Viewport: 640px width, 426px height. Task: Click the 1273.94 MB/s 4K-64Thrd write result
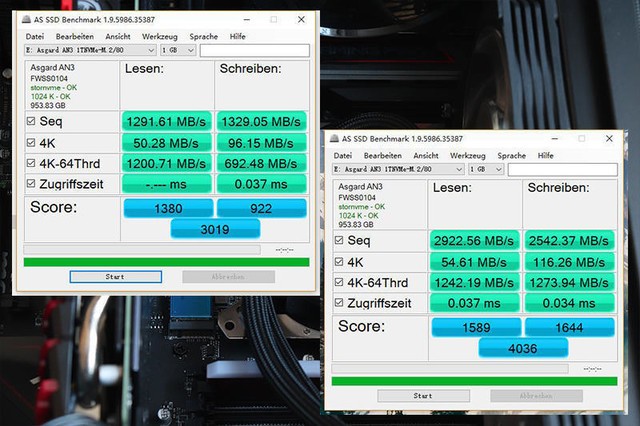[x=569, y=282]
